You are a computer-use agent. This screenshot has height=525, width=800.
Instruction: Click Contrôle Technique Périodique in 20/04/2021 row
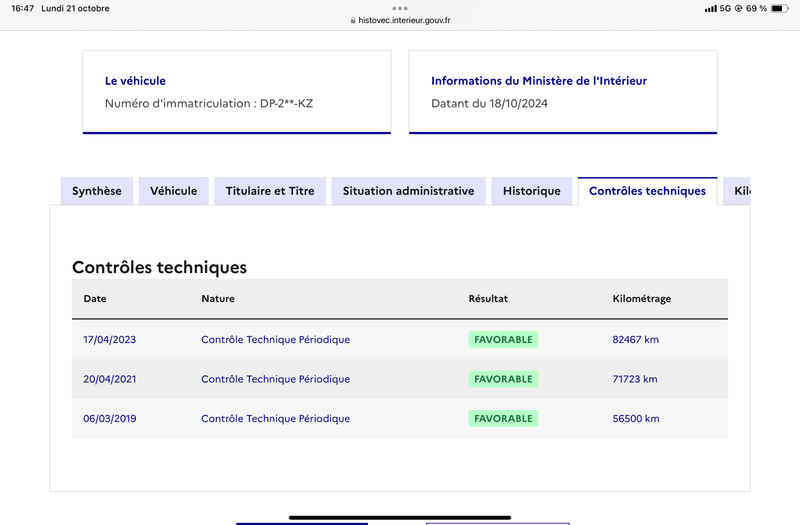click(x=276, y=379)
